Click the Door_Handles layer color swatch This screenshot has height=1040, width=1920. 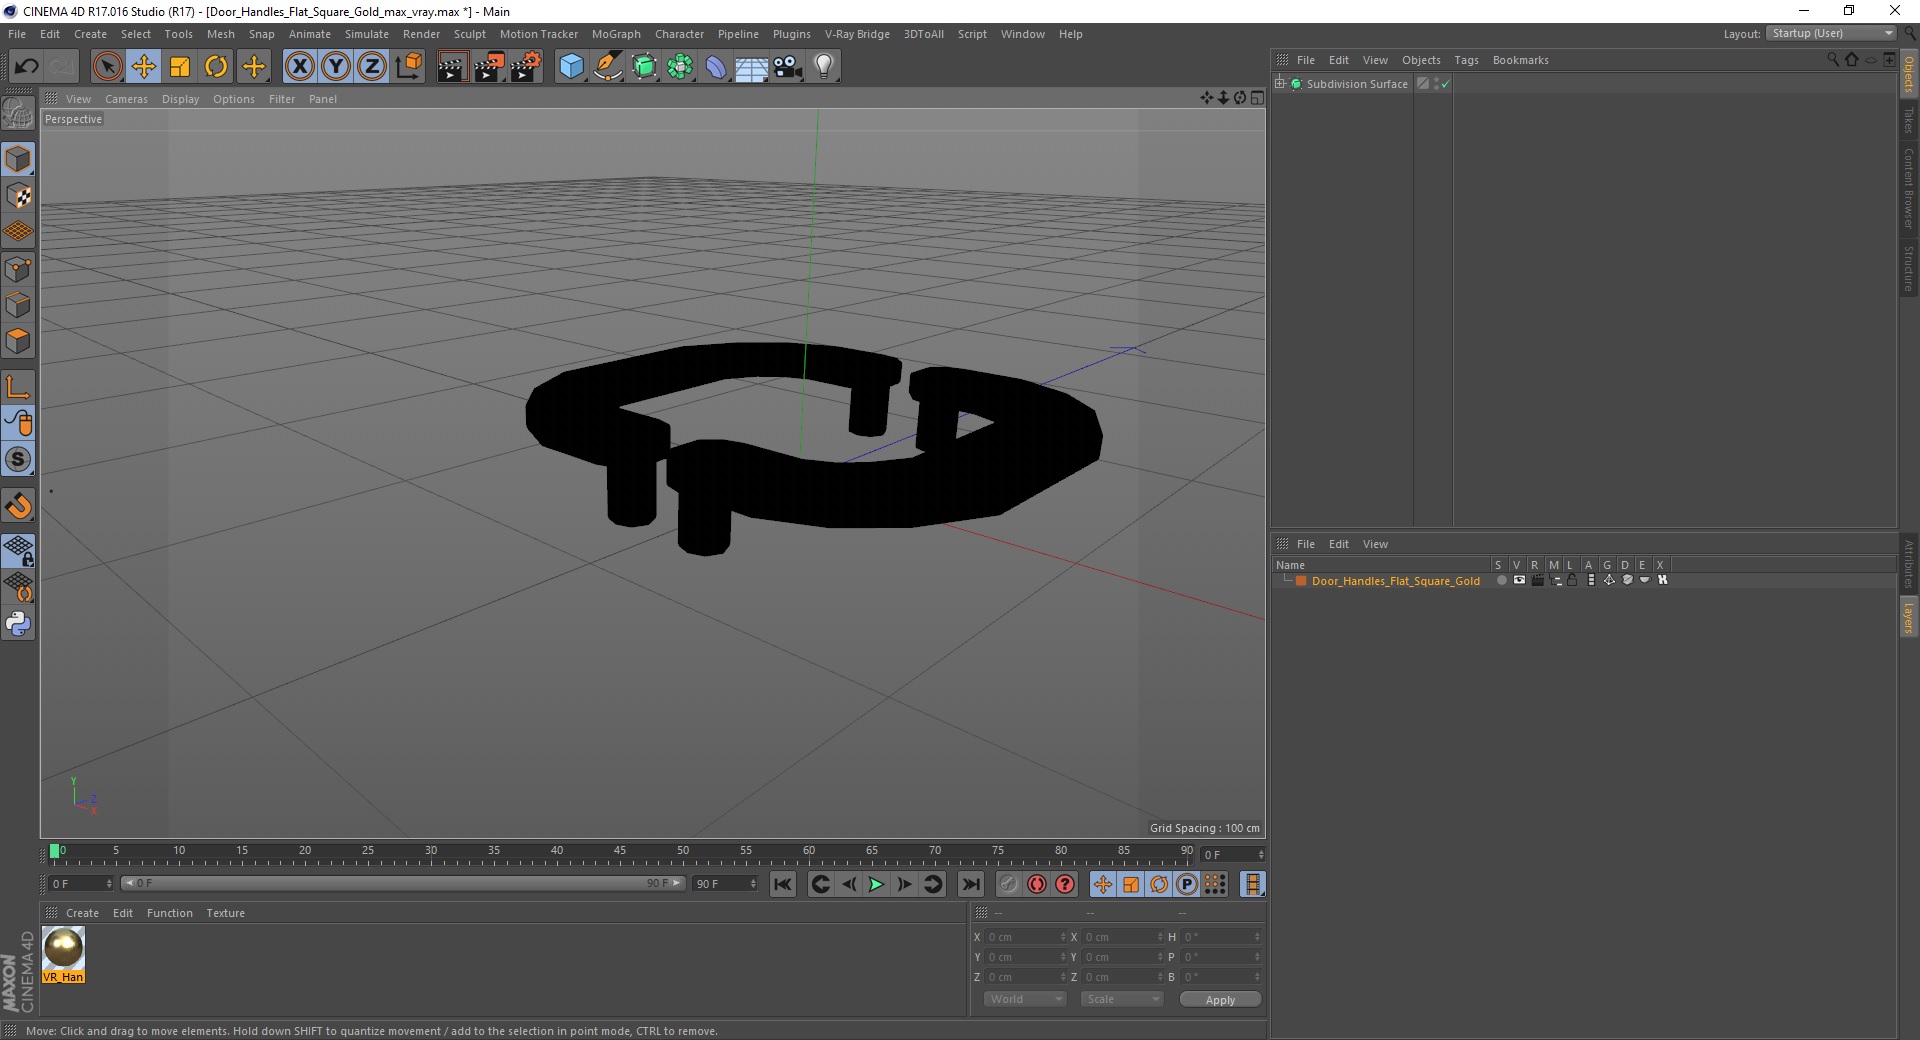click(x=1301, y=581)
